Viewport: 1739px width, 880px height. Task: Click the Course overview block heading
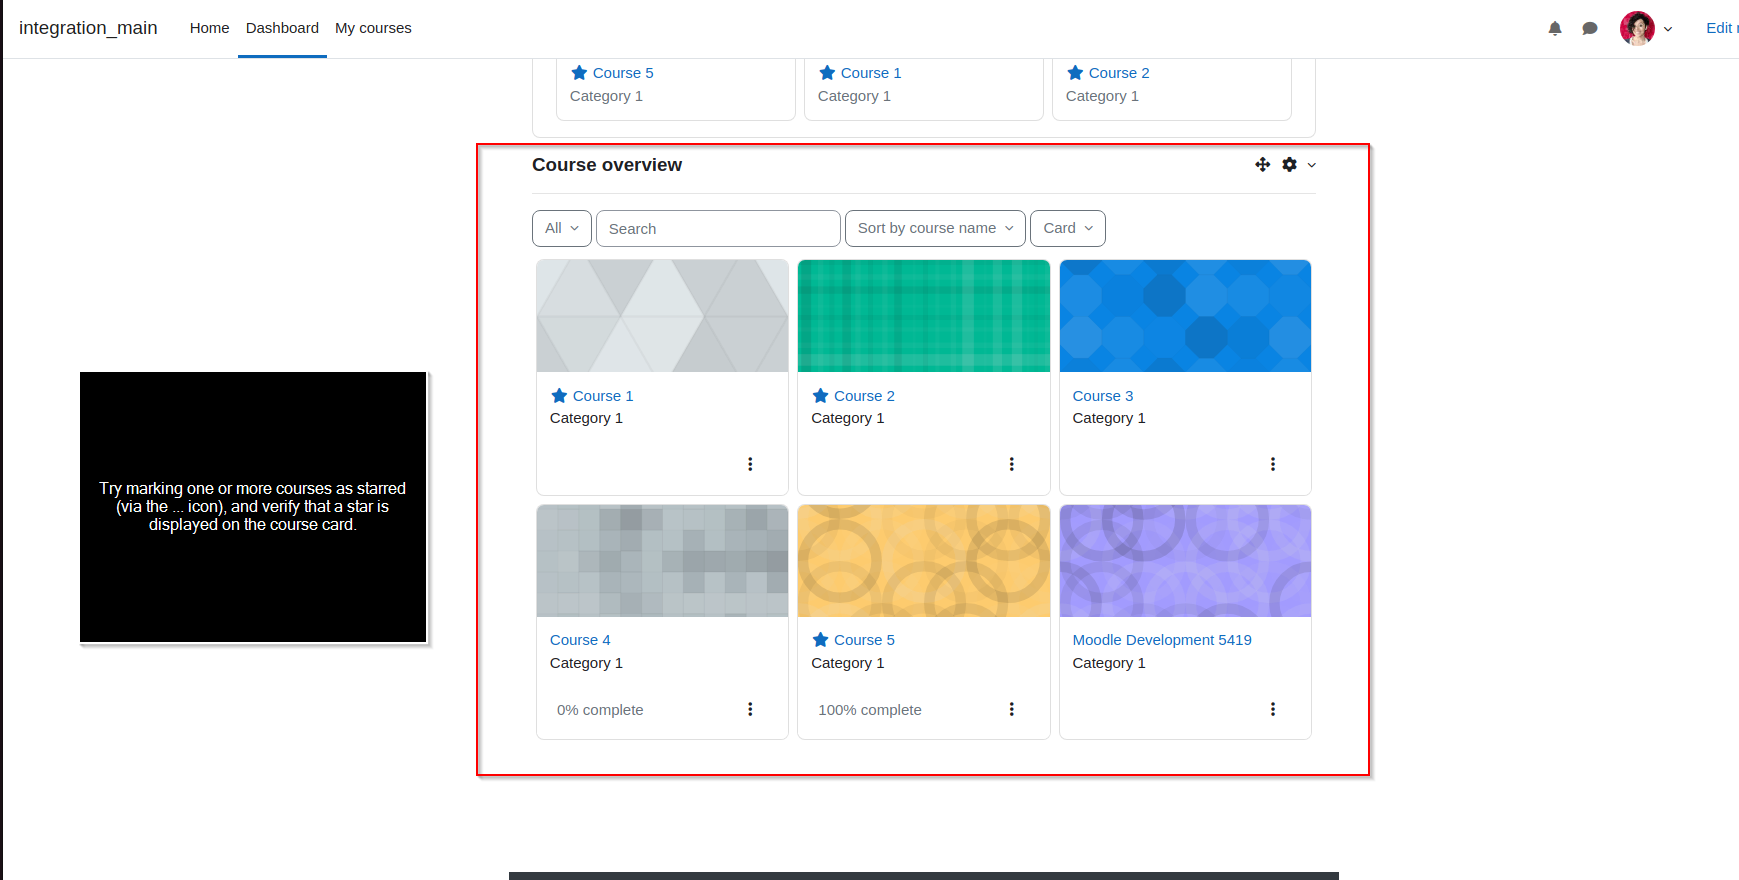click(607, 165)
